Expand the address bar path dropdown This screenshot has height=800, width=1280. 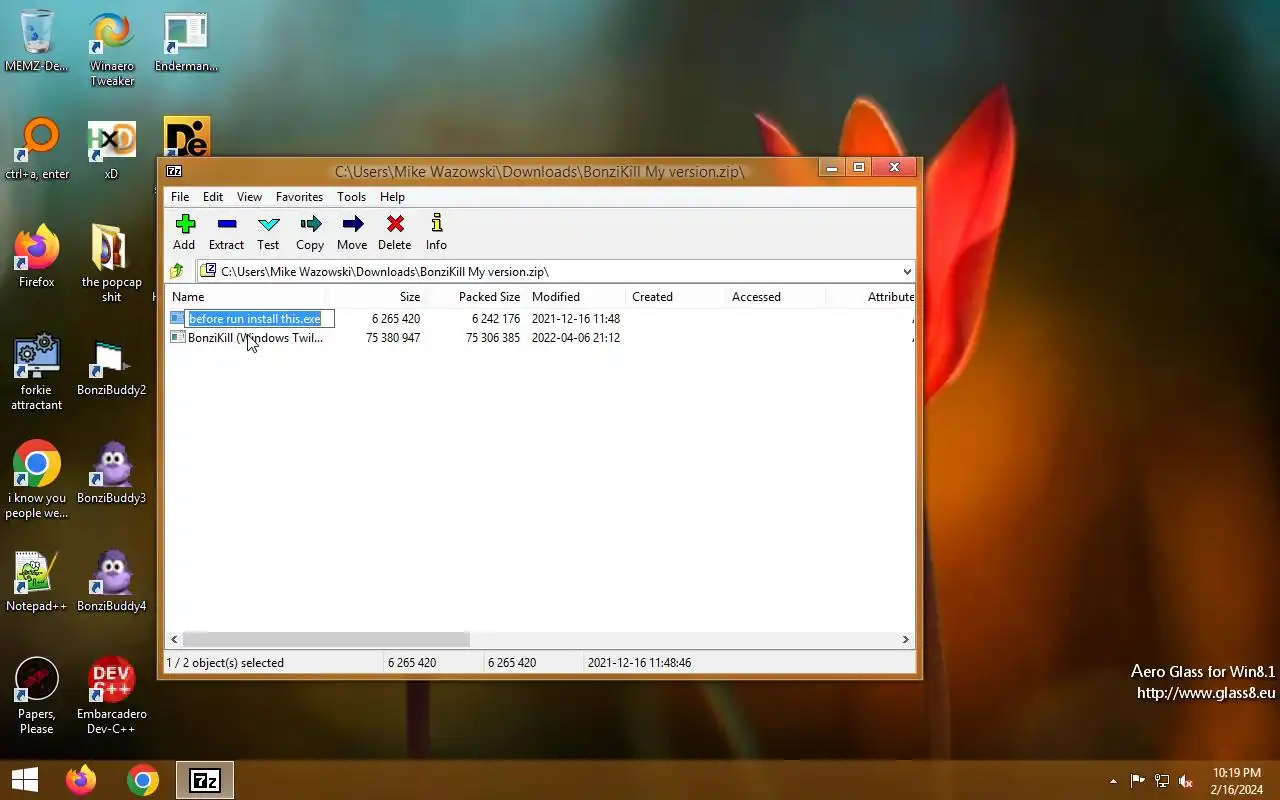(x=906, y=271)
